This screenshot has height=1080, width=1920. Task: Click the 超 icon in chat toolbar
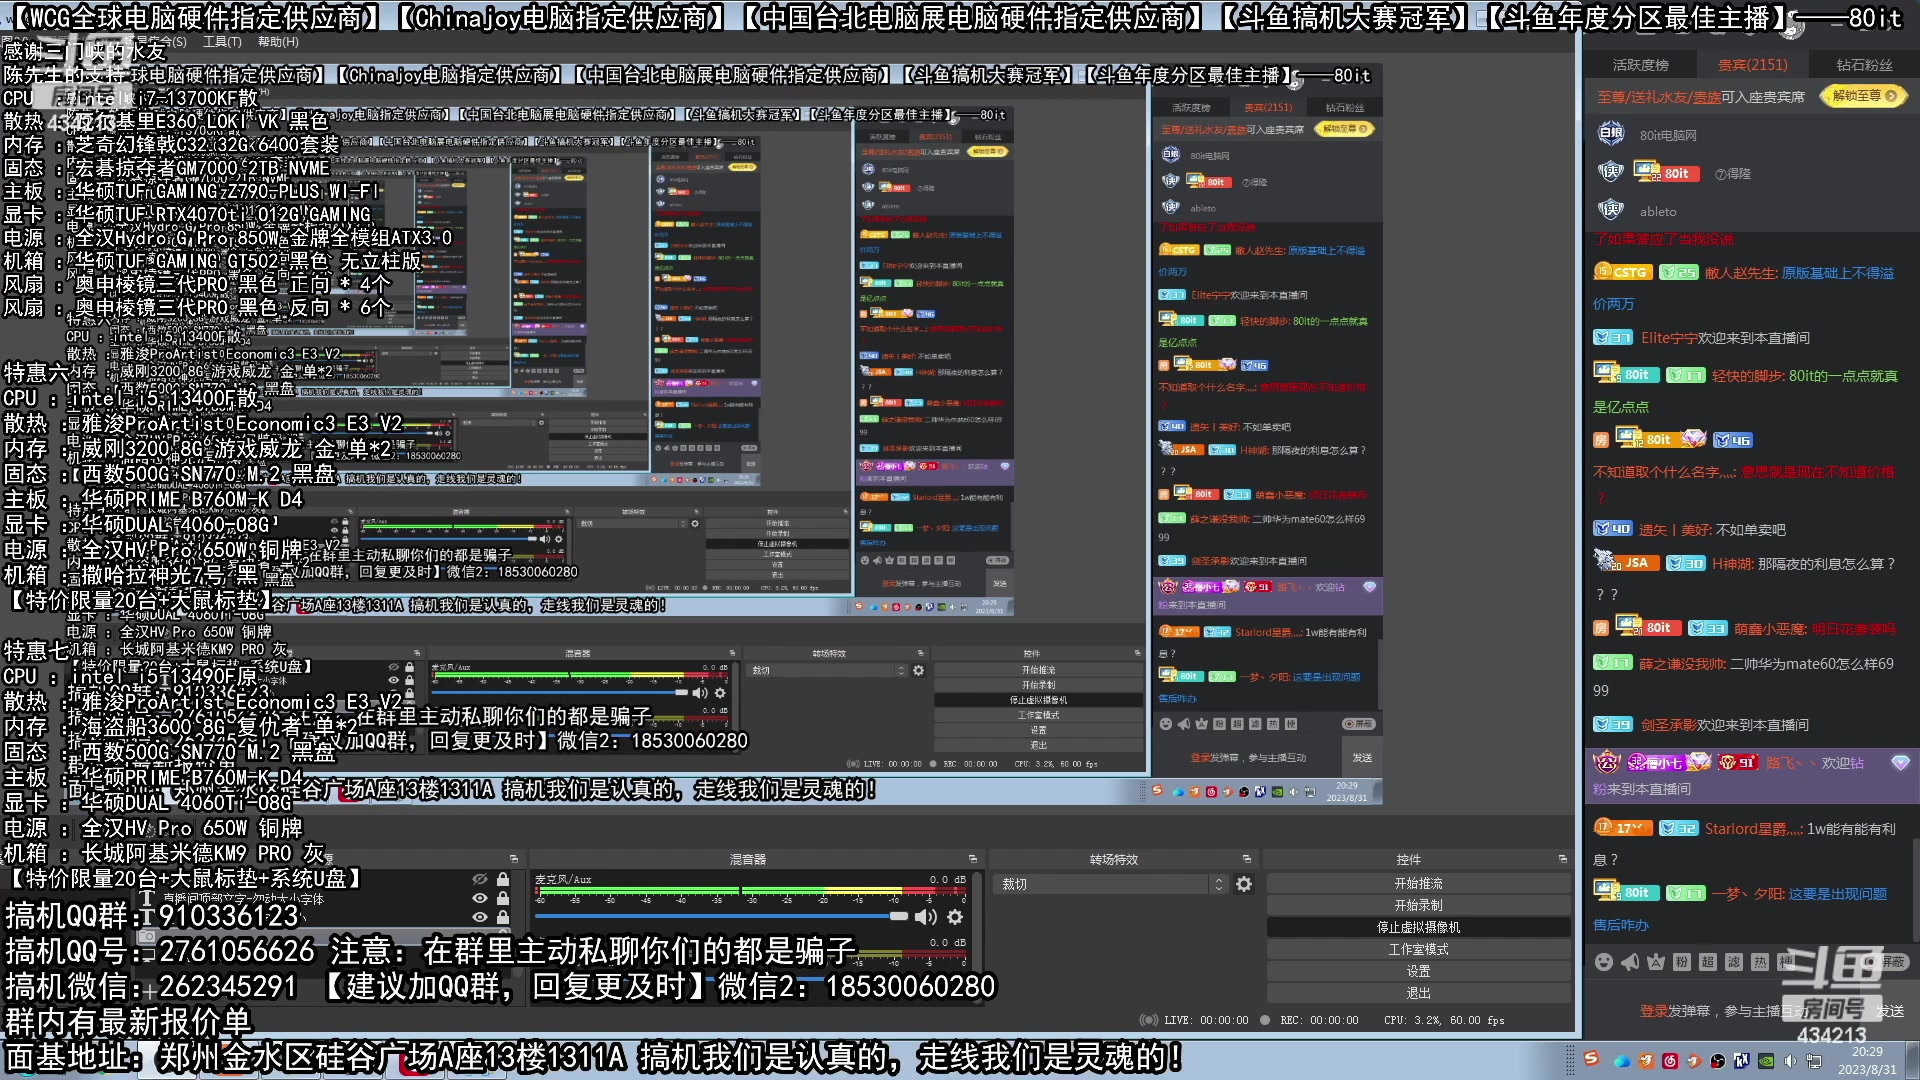point(1708,962)
